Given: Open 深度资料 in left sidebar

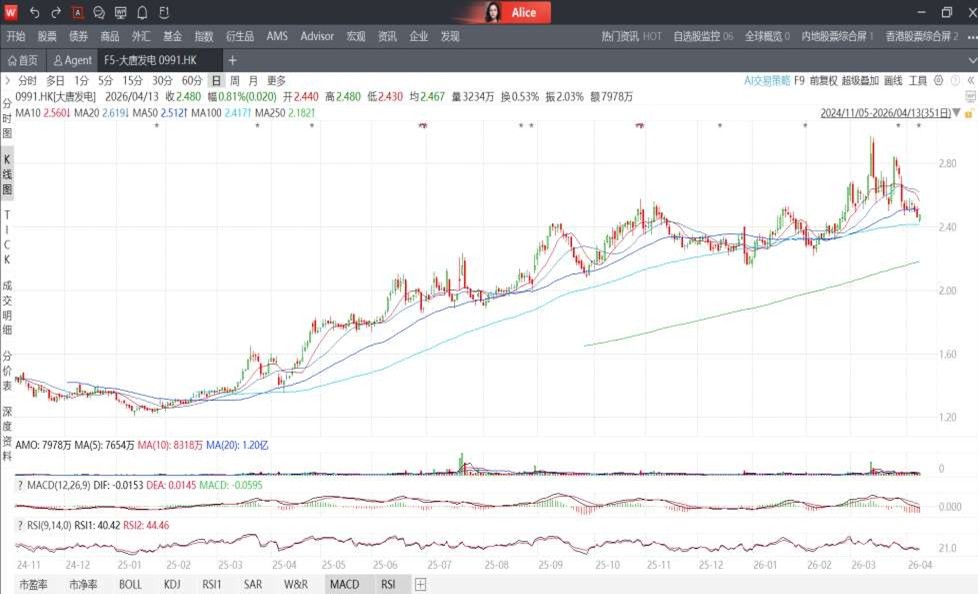Looking at the screenshot, I should 7,426.
